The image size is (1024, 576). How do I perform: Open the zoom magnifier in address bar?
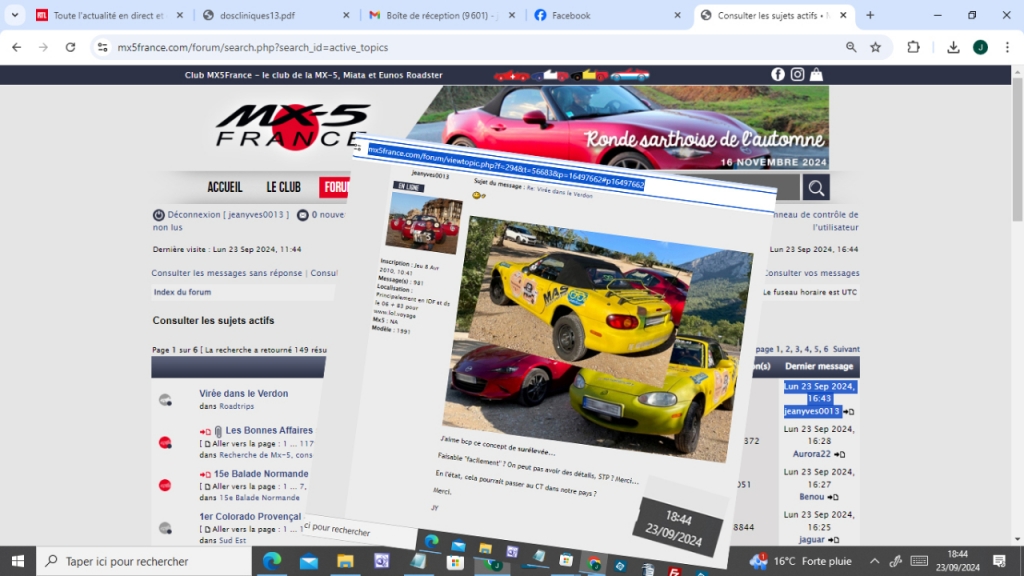851,47
